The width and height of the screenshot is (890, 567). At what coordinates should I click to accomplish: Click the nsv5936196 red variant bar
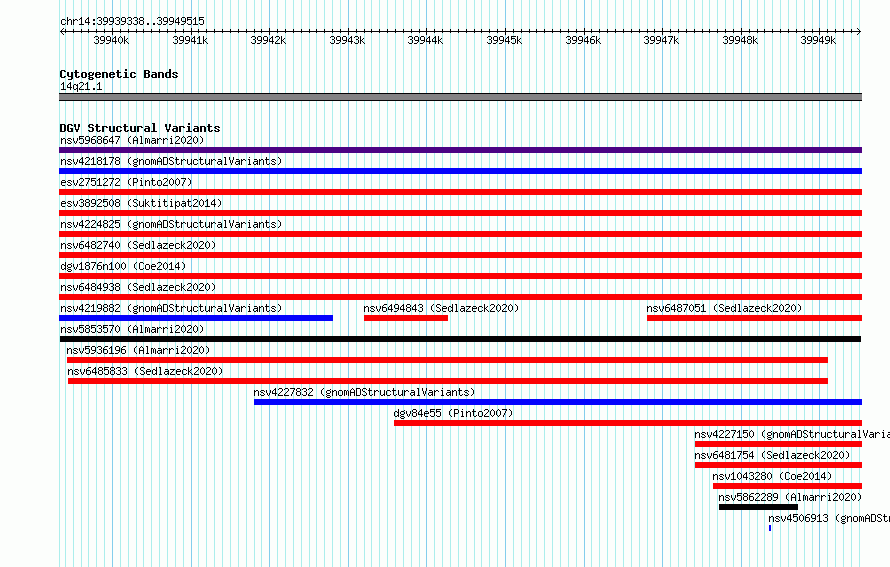click(x=447, y=360)
